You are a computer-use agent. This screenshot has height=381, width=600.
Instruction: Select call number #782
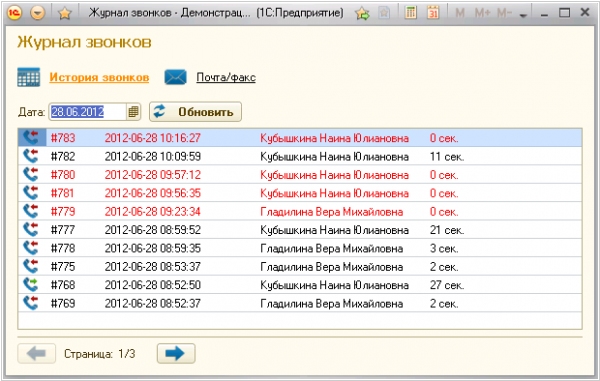point(63,156)
